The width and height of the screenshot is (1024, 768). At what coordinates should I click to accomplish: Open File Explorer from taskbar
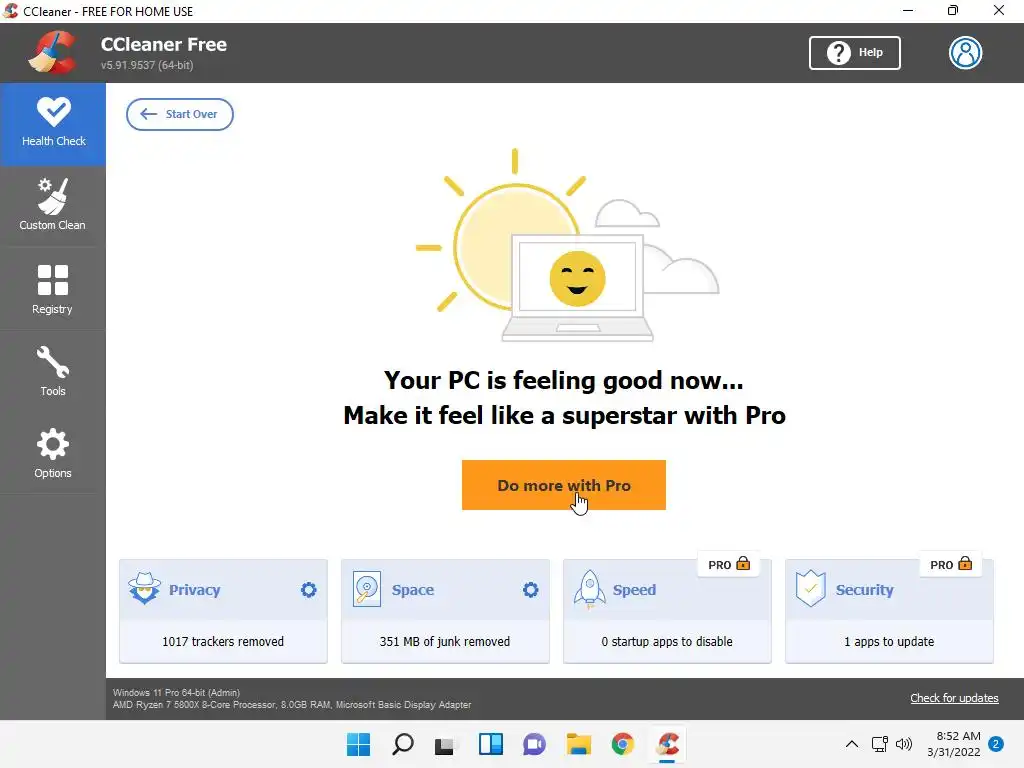[x=579, y=744]
